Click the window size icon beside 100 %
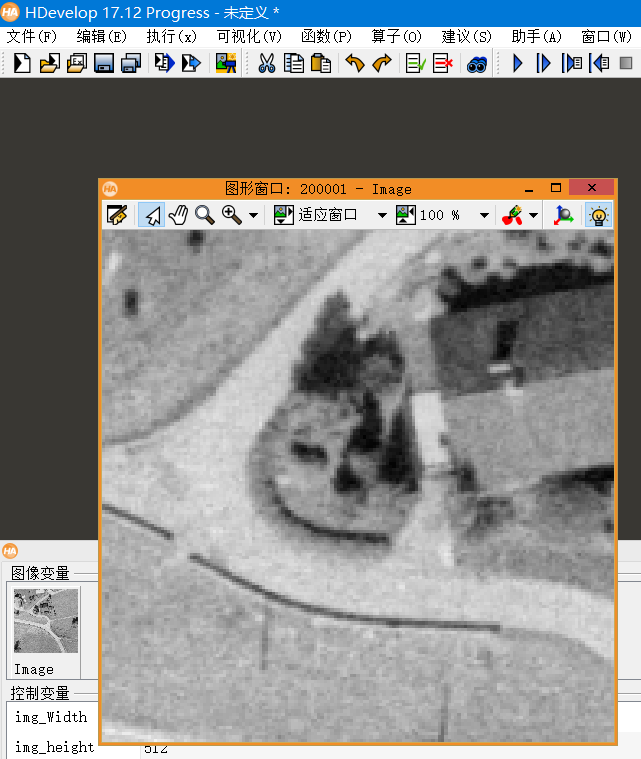This screenshot has width=641, height=759. [406, 215]
